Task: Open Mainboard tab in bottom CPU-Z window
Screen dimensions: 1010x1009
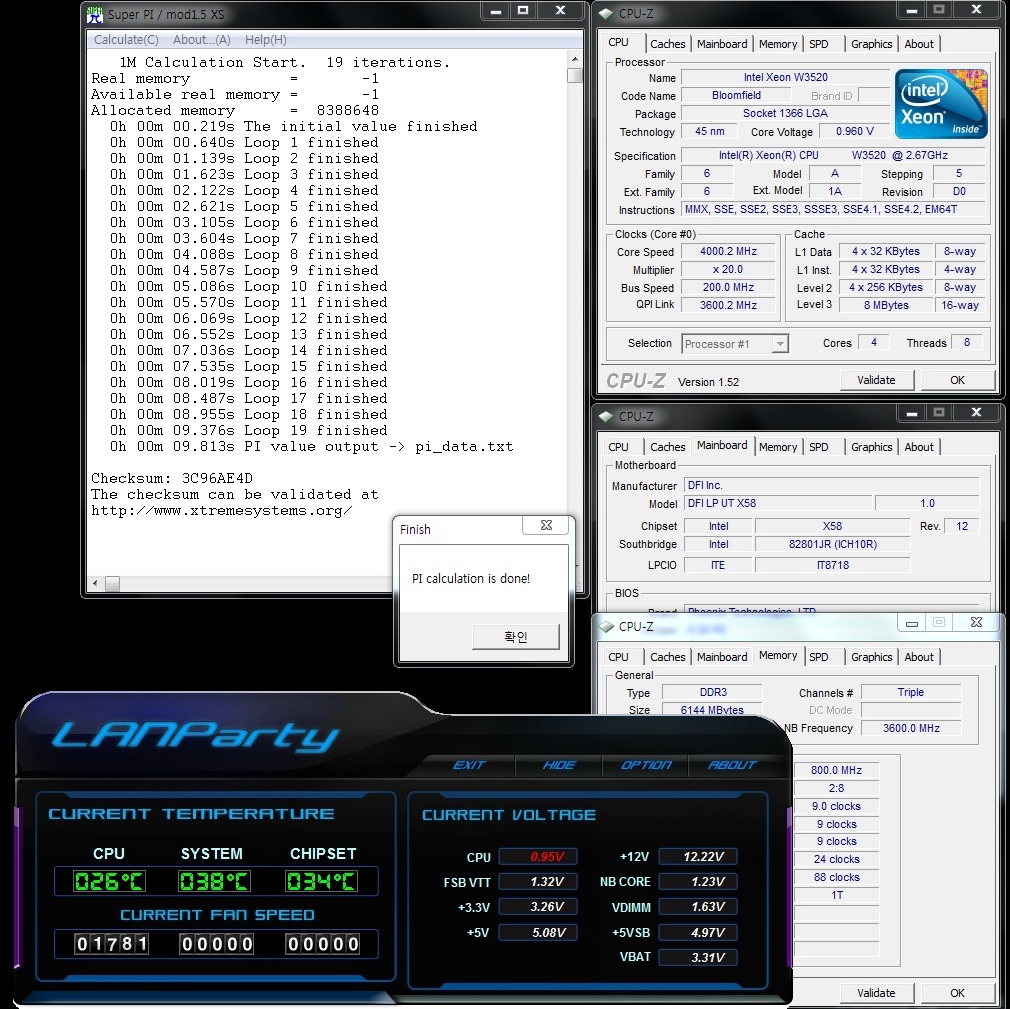Action: 722,657
